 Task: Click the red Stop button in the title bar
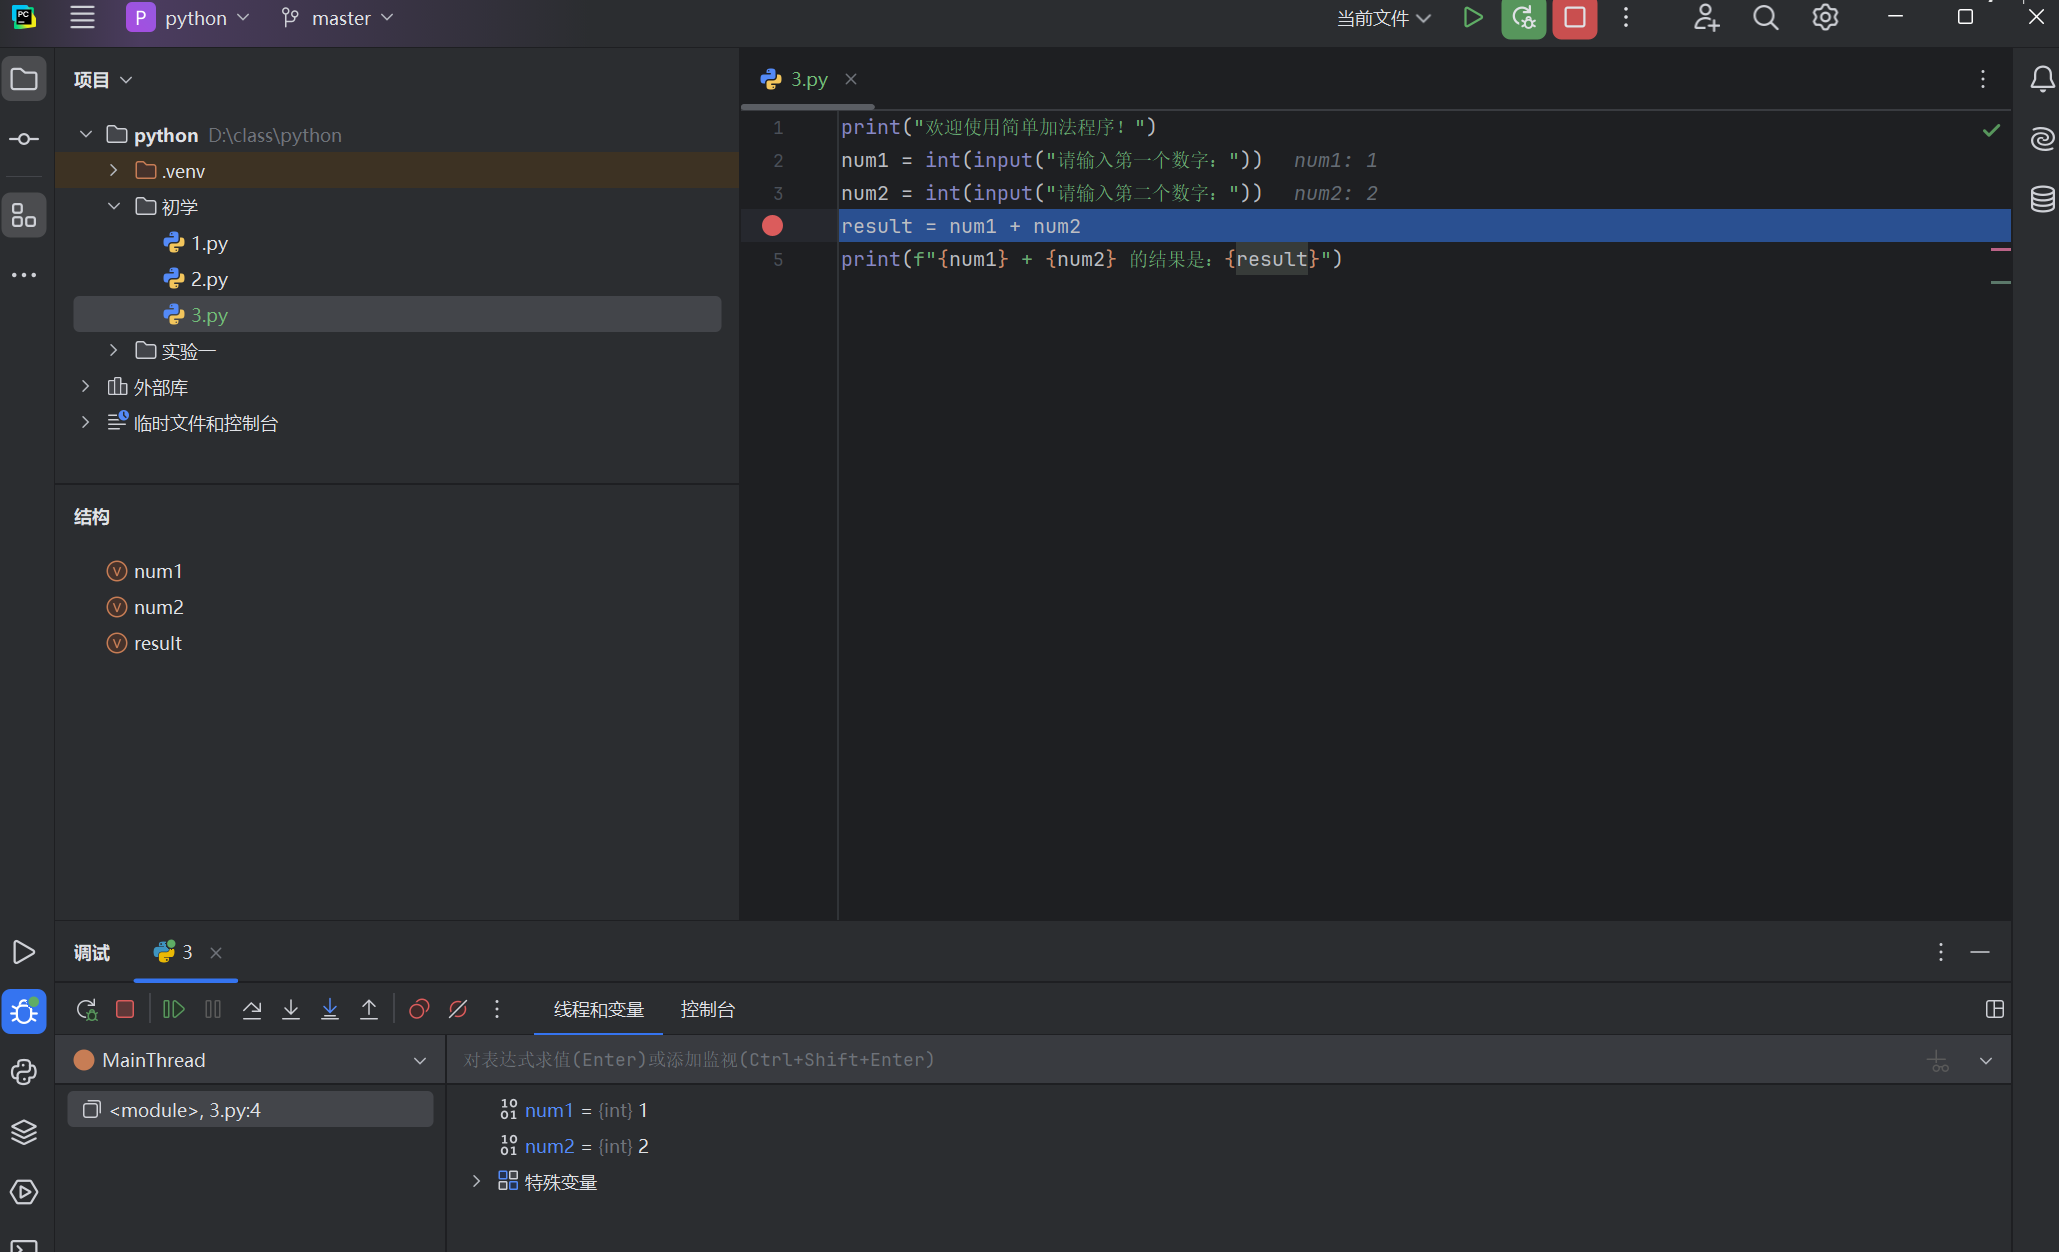pos(1574,18)
